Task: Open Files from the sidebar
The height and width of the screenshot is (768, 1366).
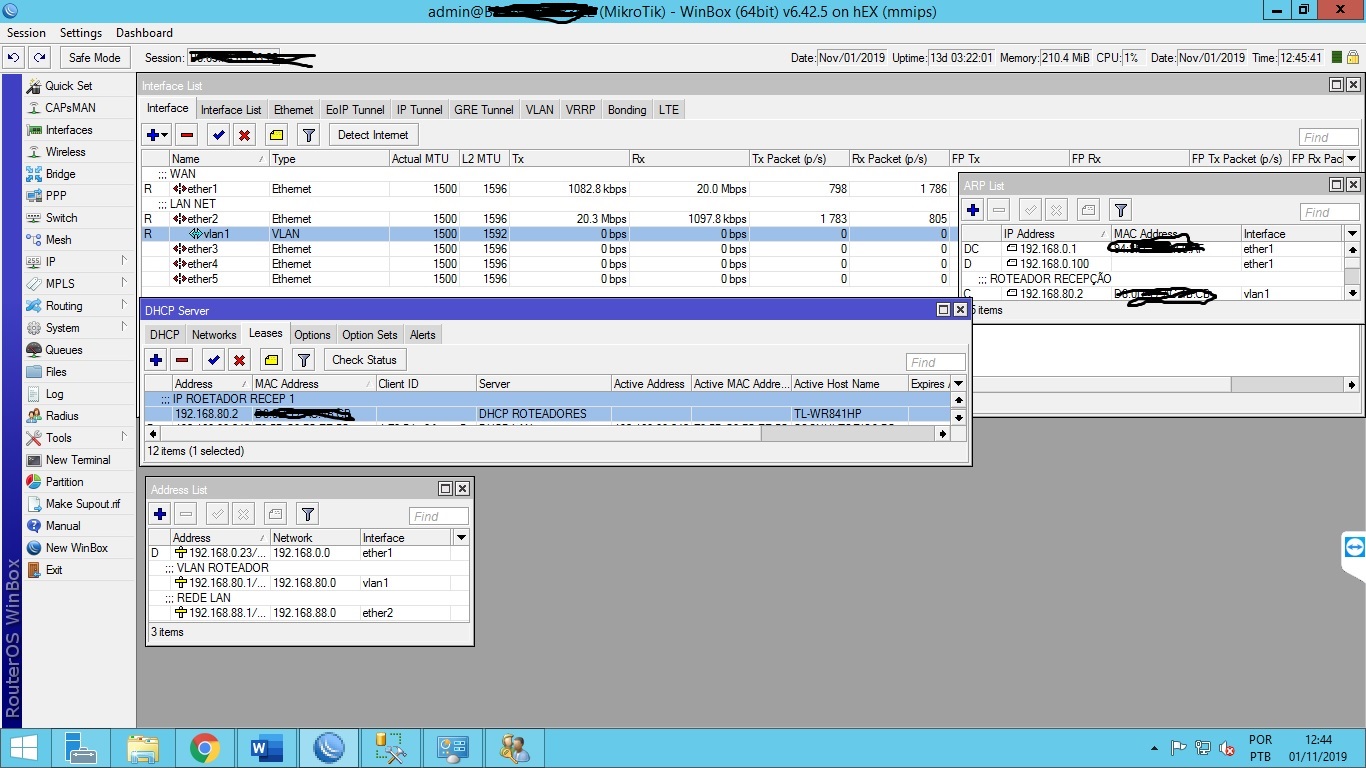Action: (x=56, y=372)
